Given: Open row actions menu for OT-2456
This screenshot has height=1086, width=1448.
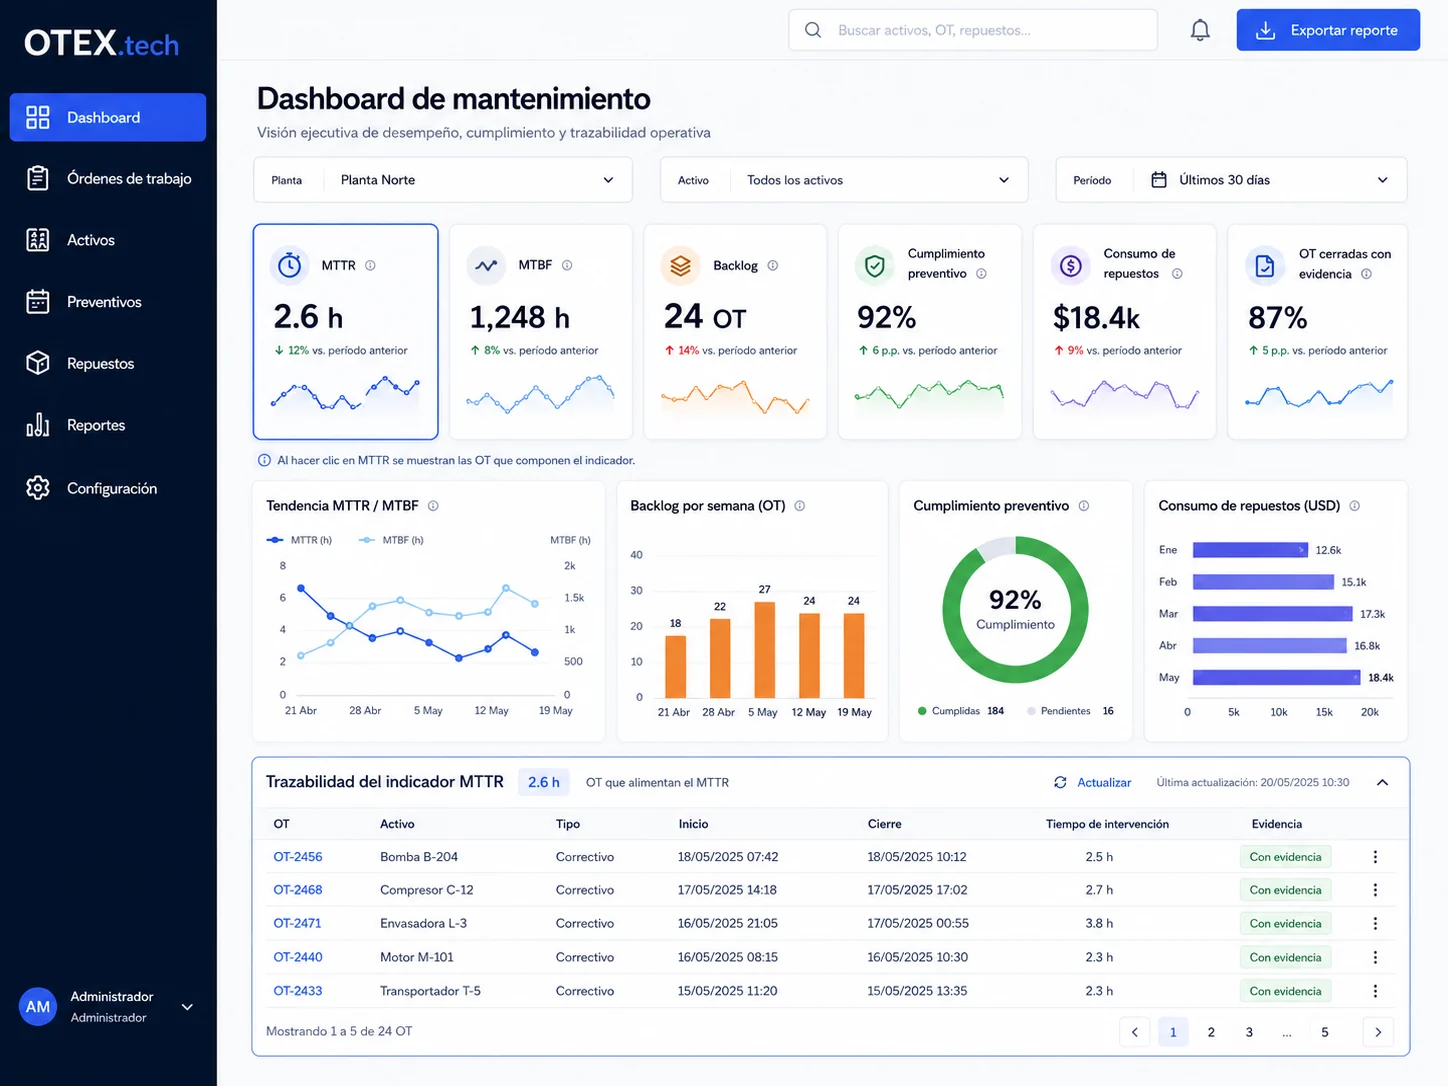Looking at the screenshot, I should click(1375, 857).
